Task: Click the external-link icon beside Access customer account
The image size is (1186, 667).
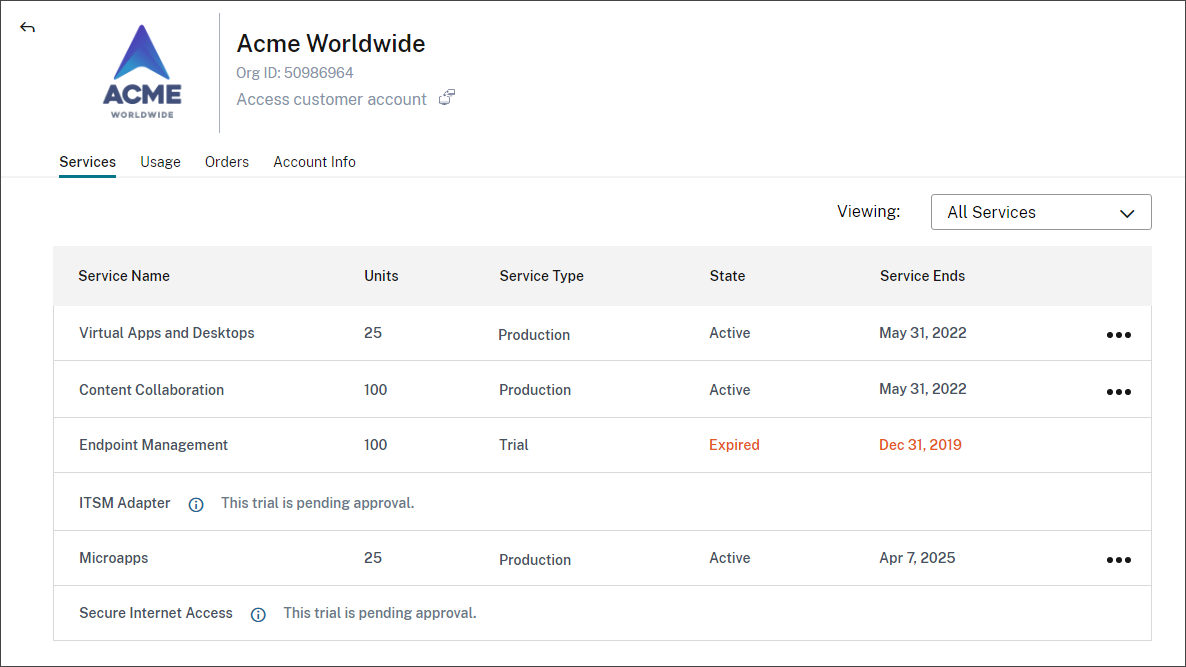Action: [x=447, y=98]
